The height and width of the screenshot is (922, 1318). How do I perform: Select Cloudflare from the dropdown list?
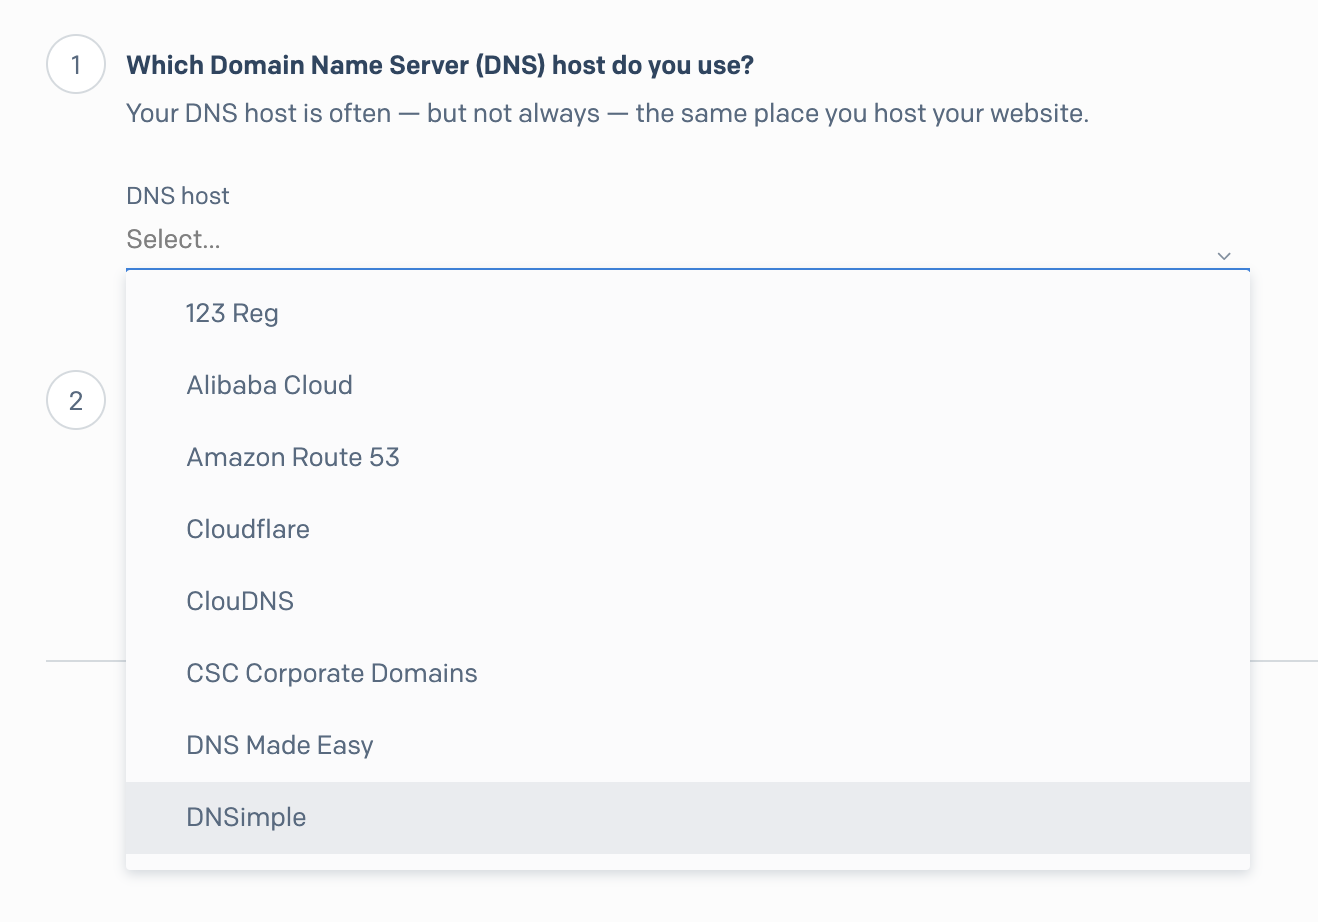[688, 530]
